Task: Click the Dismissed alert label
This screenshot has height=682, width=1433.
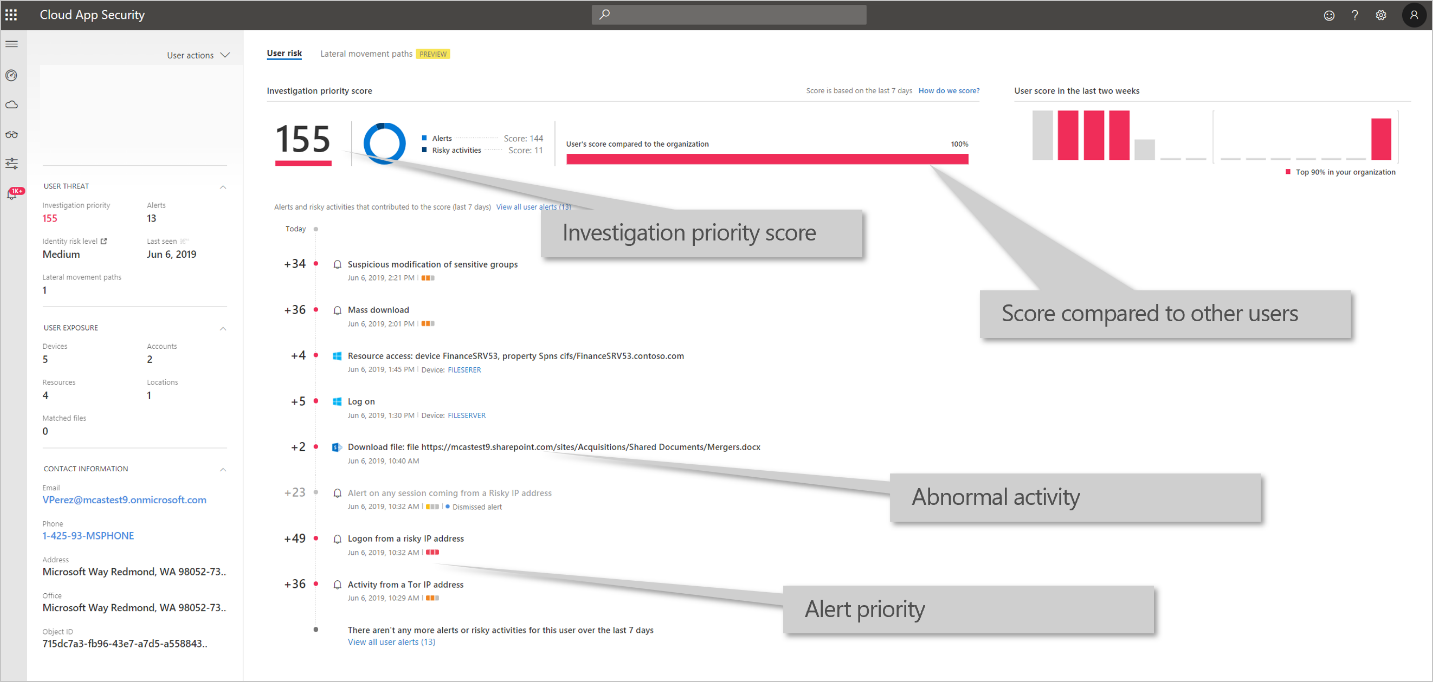Action: click(476, 507)
